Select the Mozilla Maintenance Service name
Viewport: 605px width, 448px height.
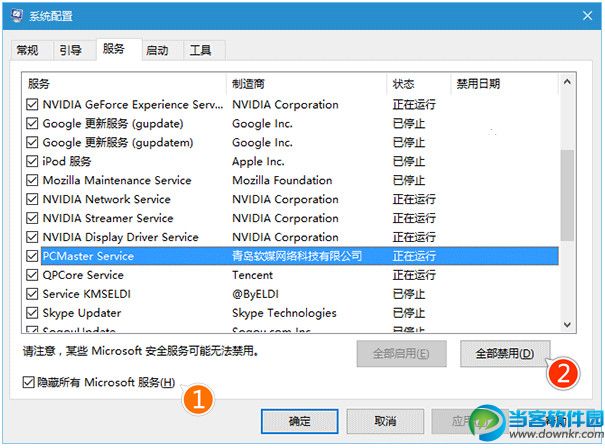[x=117, y=180]
